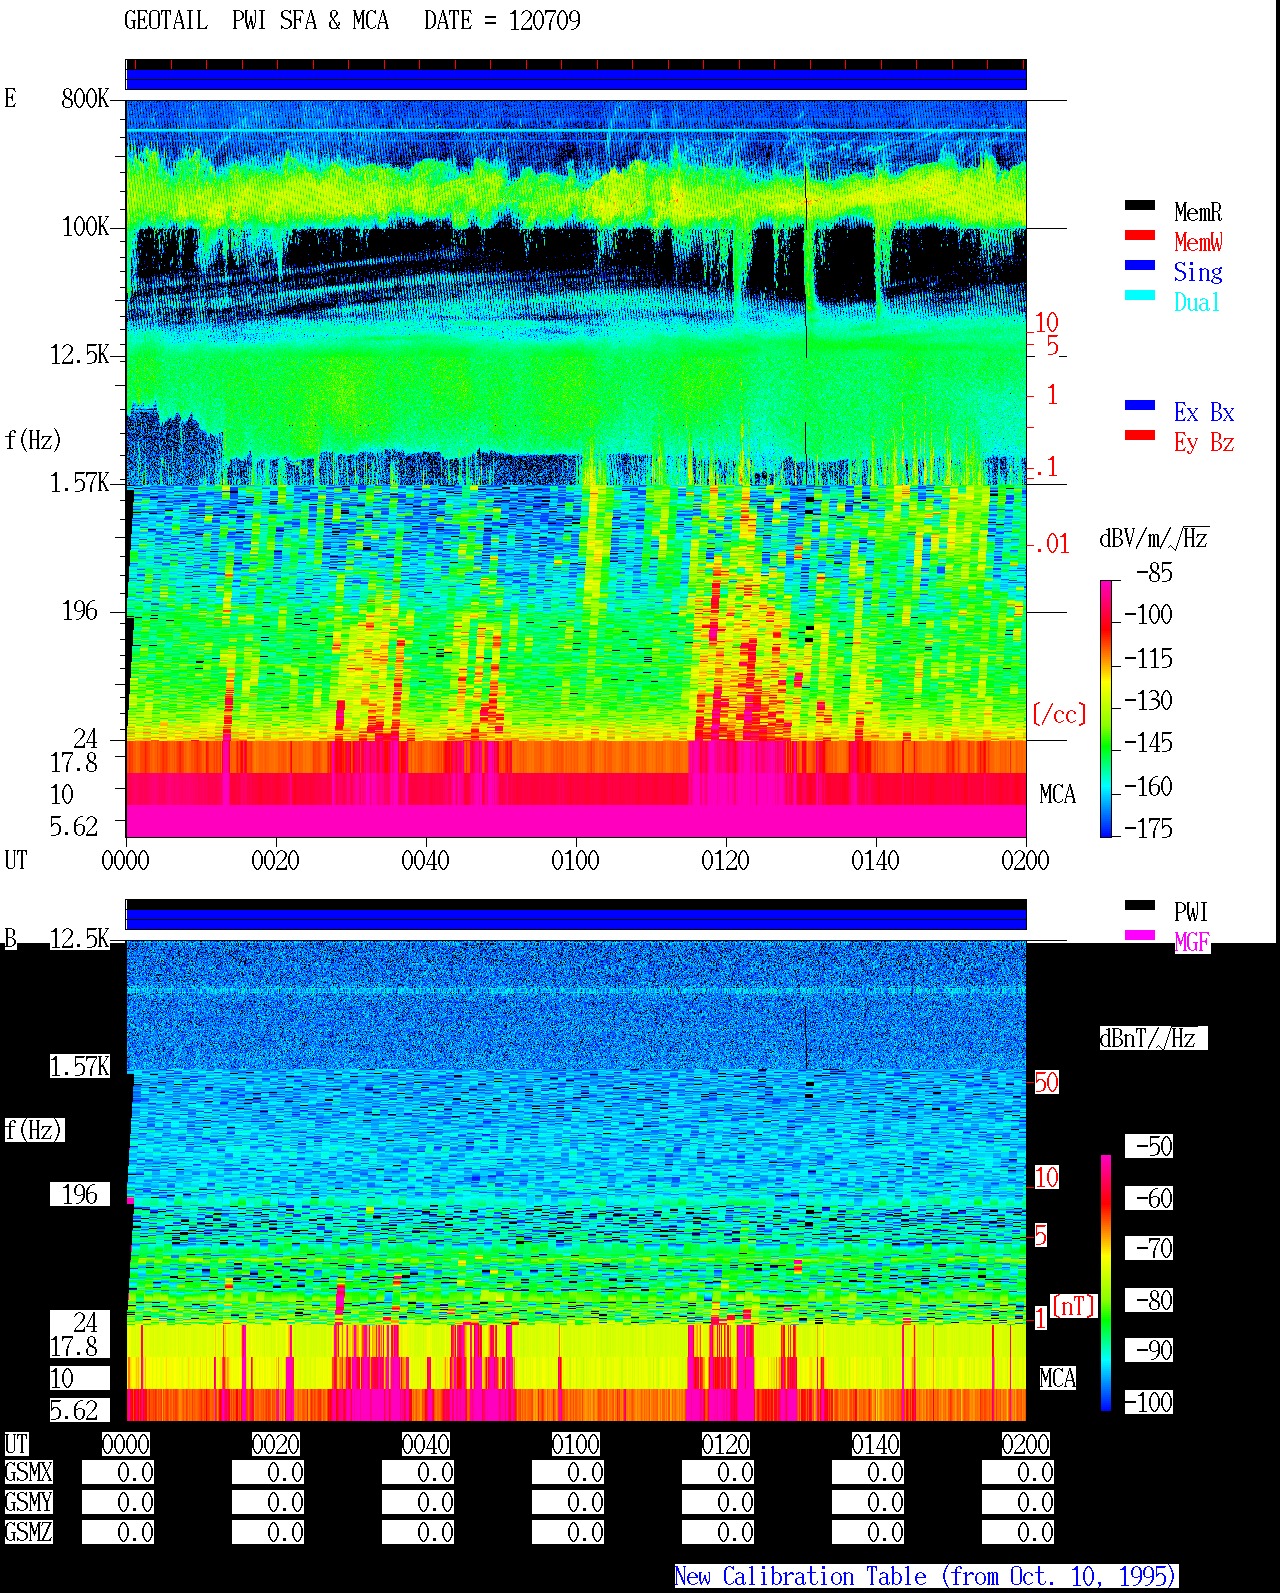Click the cyan Dual legend swatch
The image size is (1280, 1593).
(x=1140, y=296)
